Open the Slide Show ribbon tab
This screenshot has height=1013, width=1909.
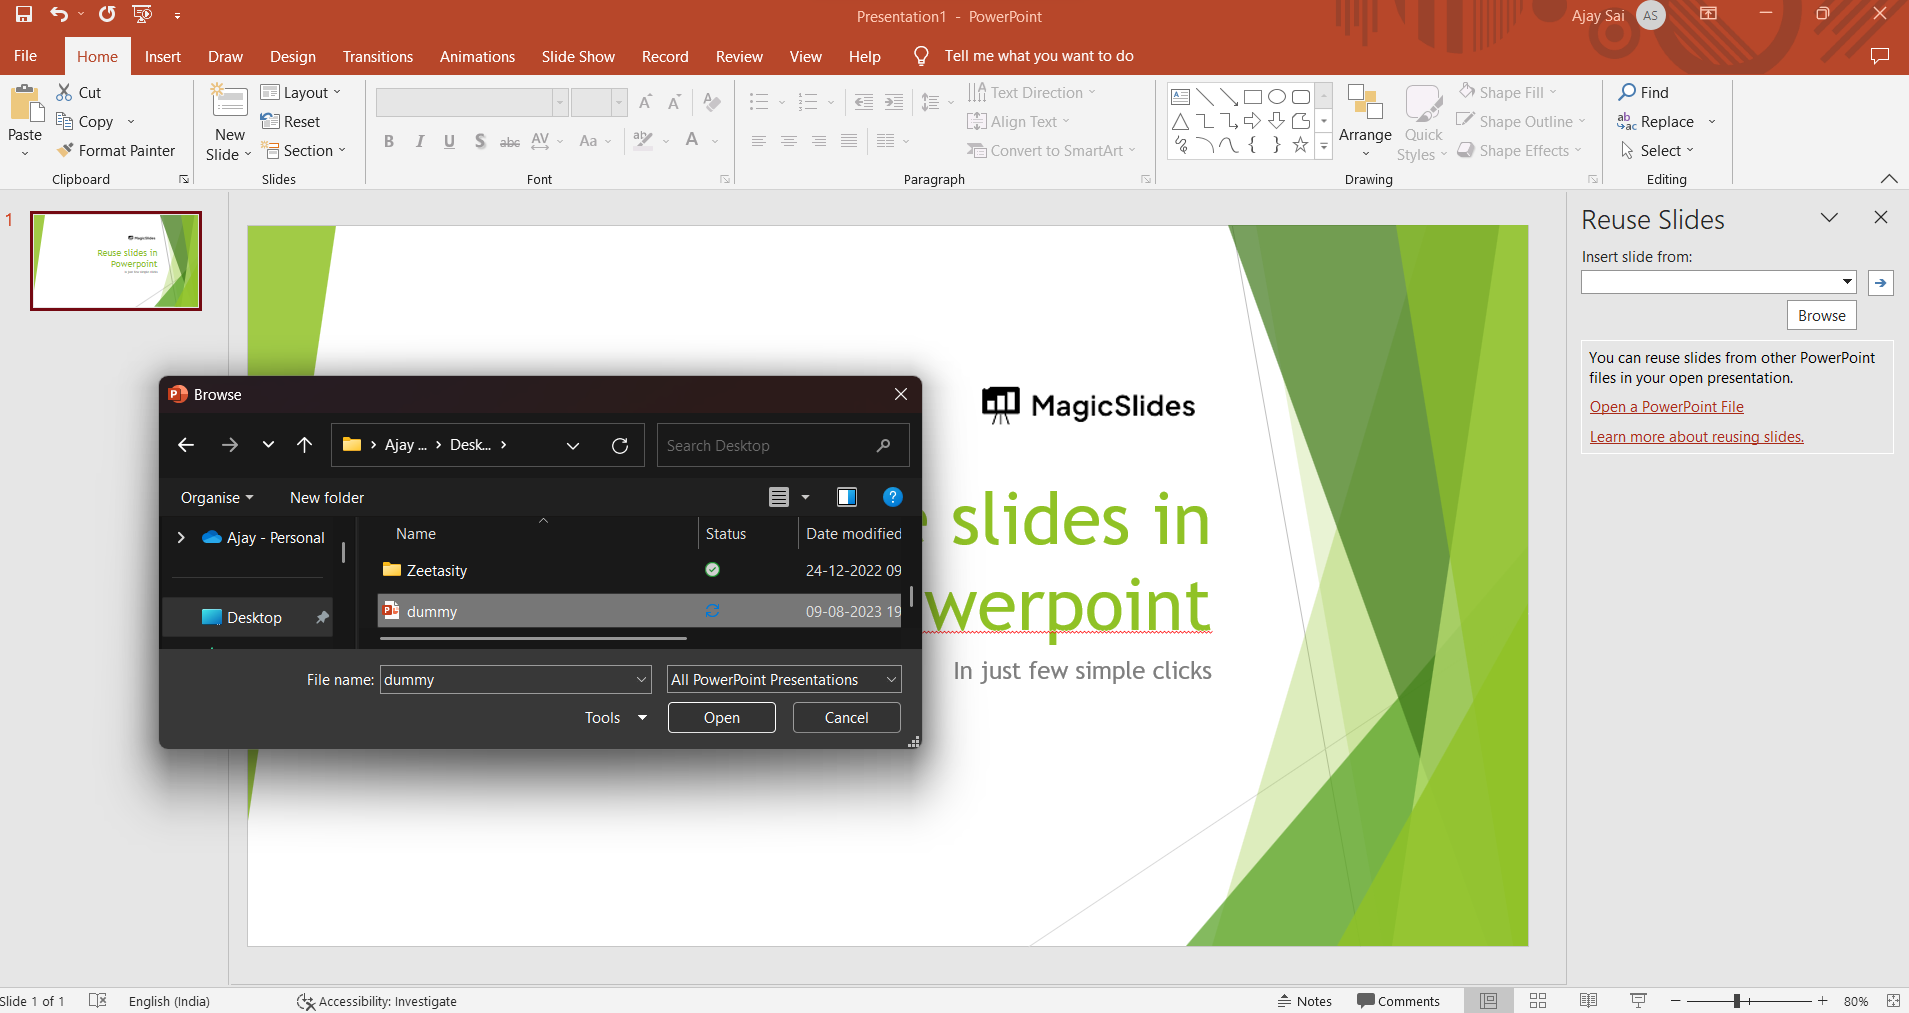click(578, 57)
